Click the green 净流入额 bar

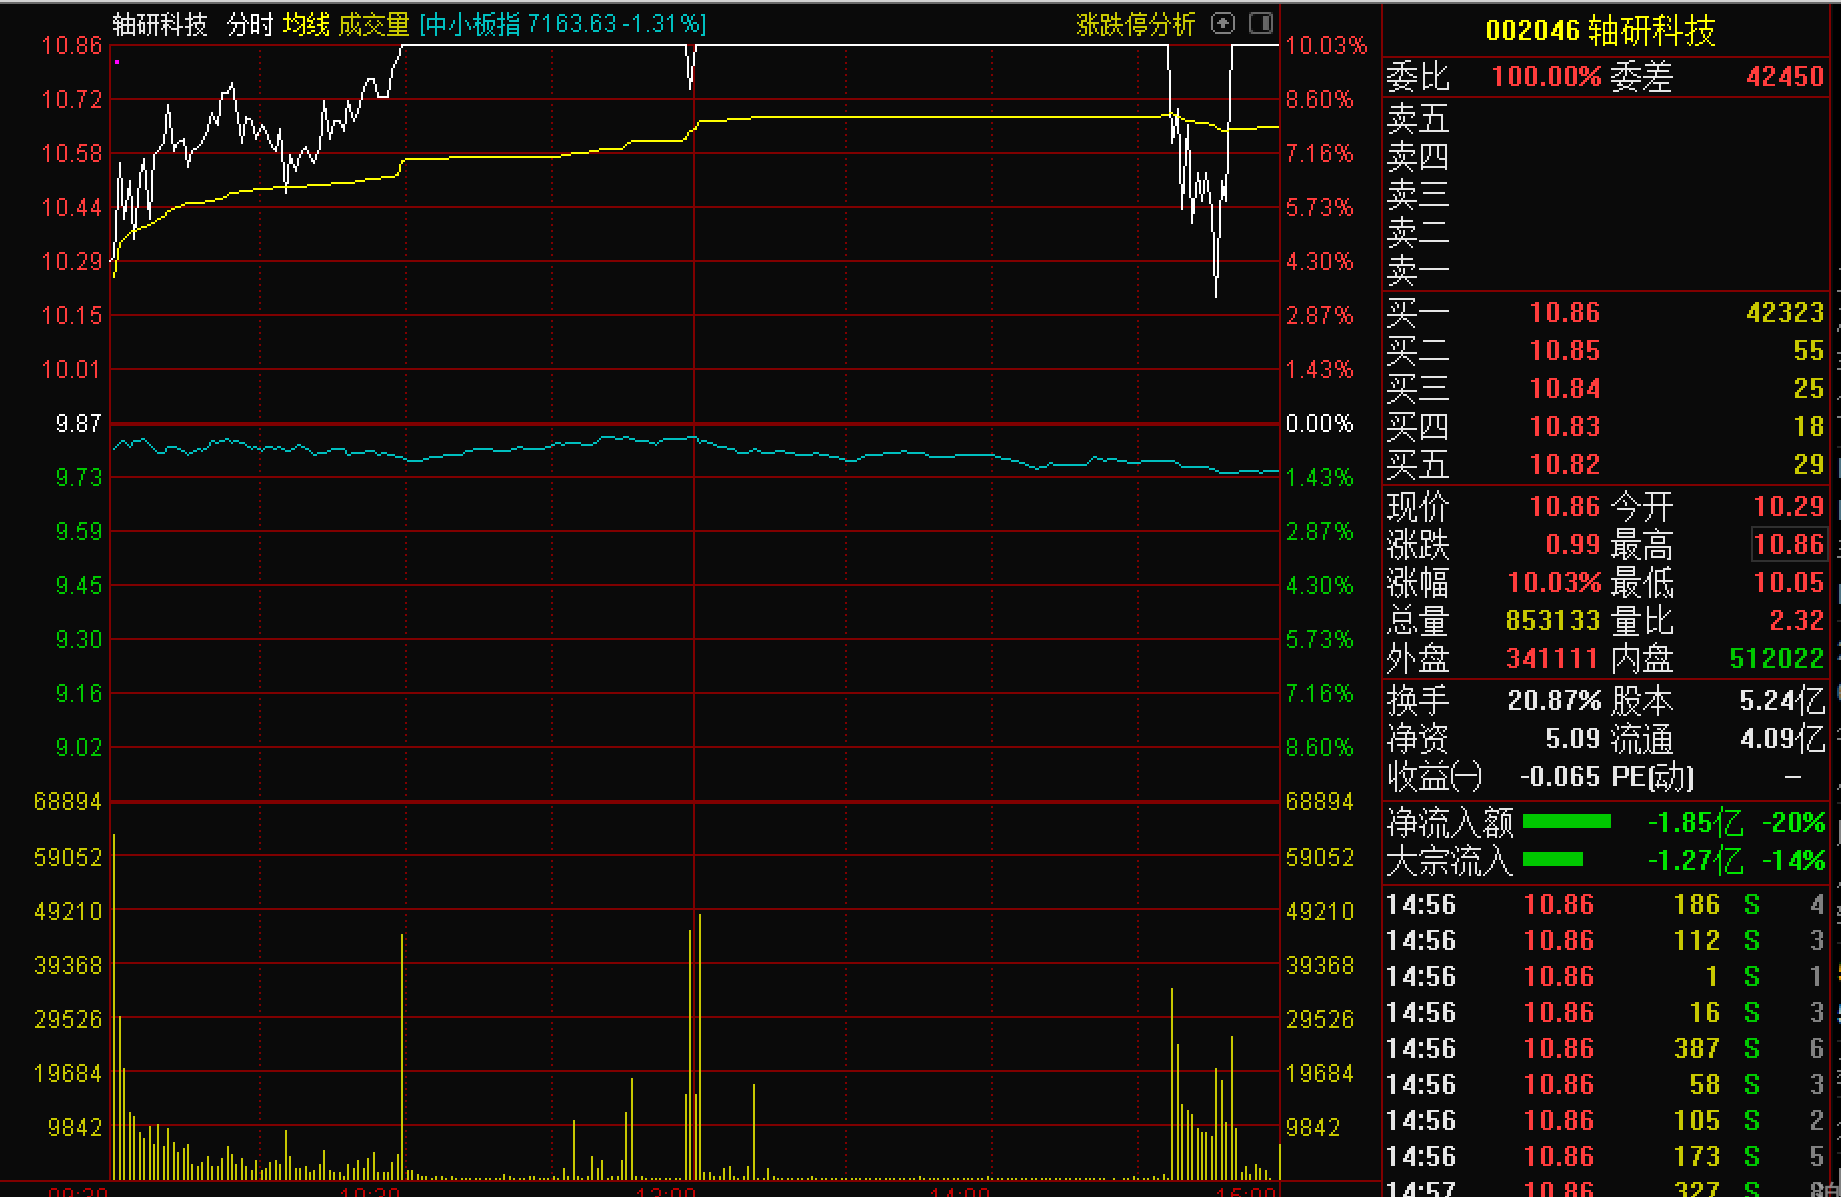(1566, 822)
